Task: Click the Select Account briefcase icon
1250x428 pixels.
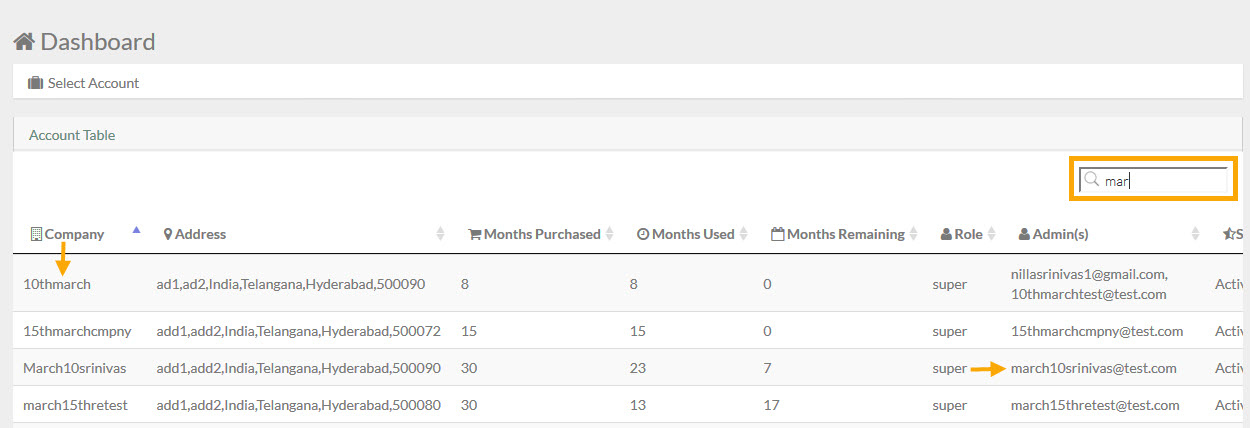Action: (35, 83)
